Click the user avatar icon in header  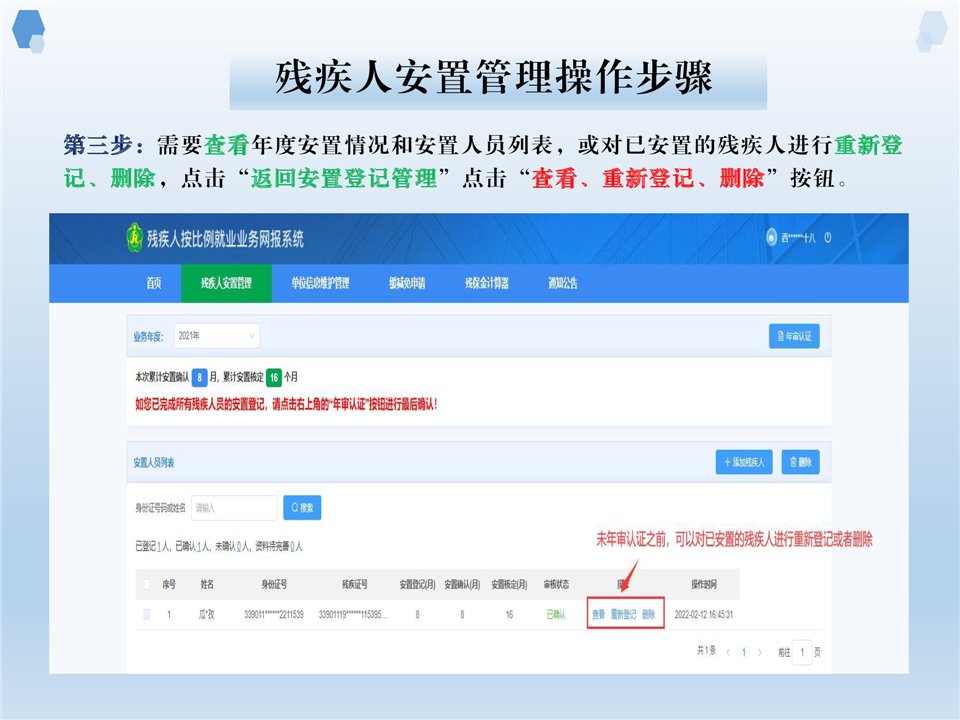pos(771,238)
